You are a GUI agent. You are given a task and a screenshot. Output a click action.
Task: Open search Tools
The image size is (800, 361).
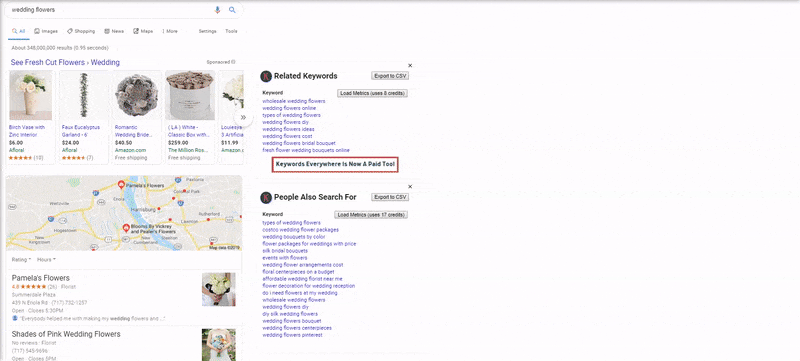pos(231,31)
